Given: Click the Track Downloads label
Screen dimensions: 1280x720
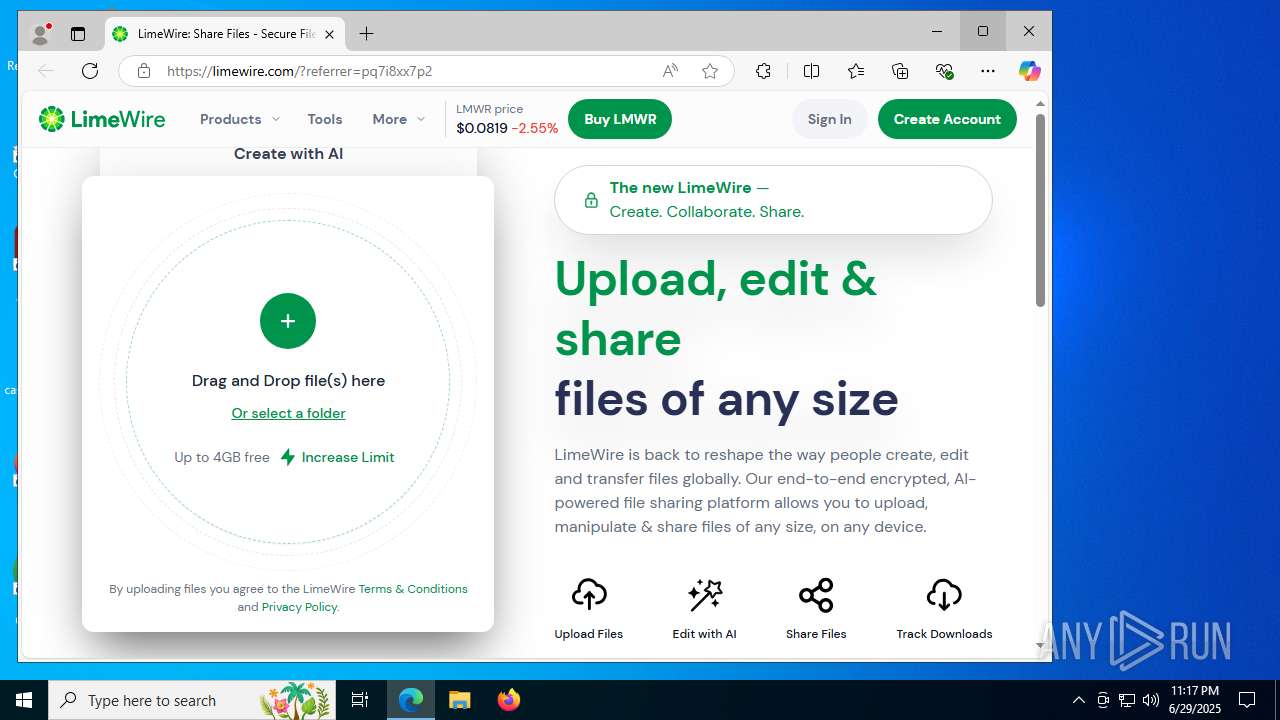Looking at the screenshot, I should pyautogui.click(x=944, y=634).
